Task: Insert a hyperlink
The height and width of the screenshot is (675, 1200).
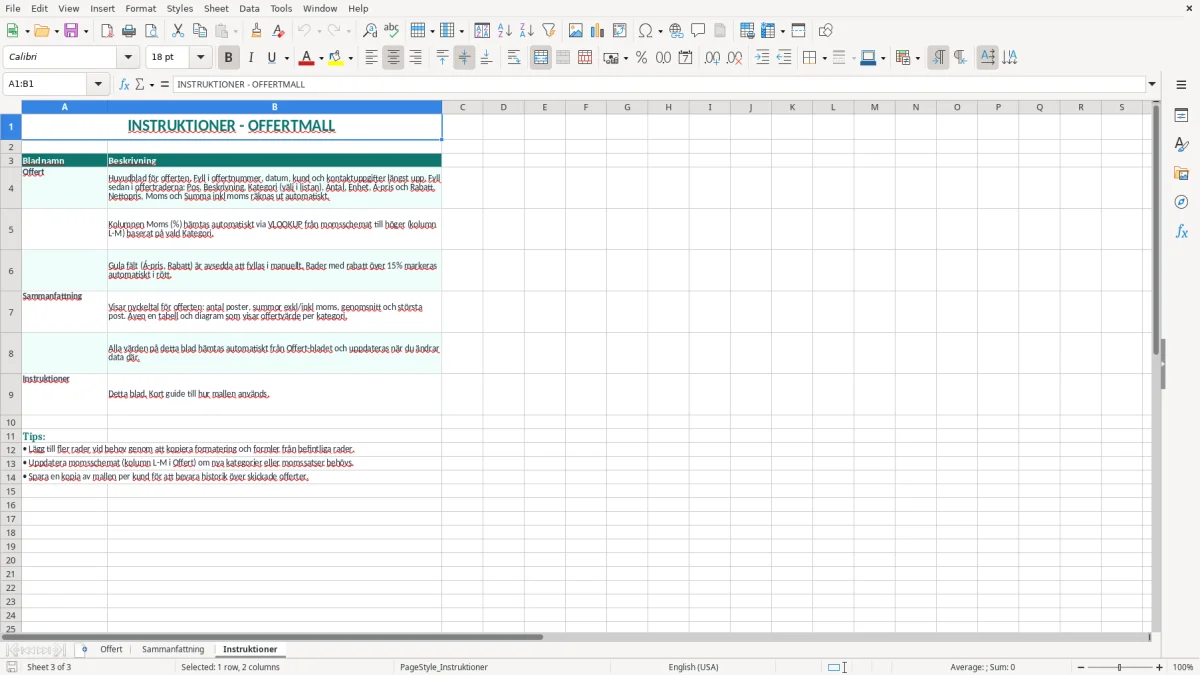Action: (x=676, y=31)
